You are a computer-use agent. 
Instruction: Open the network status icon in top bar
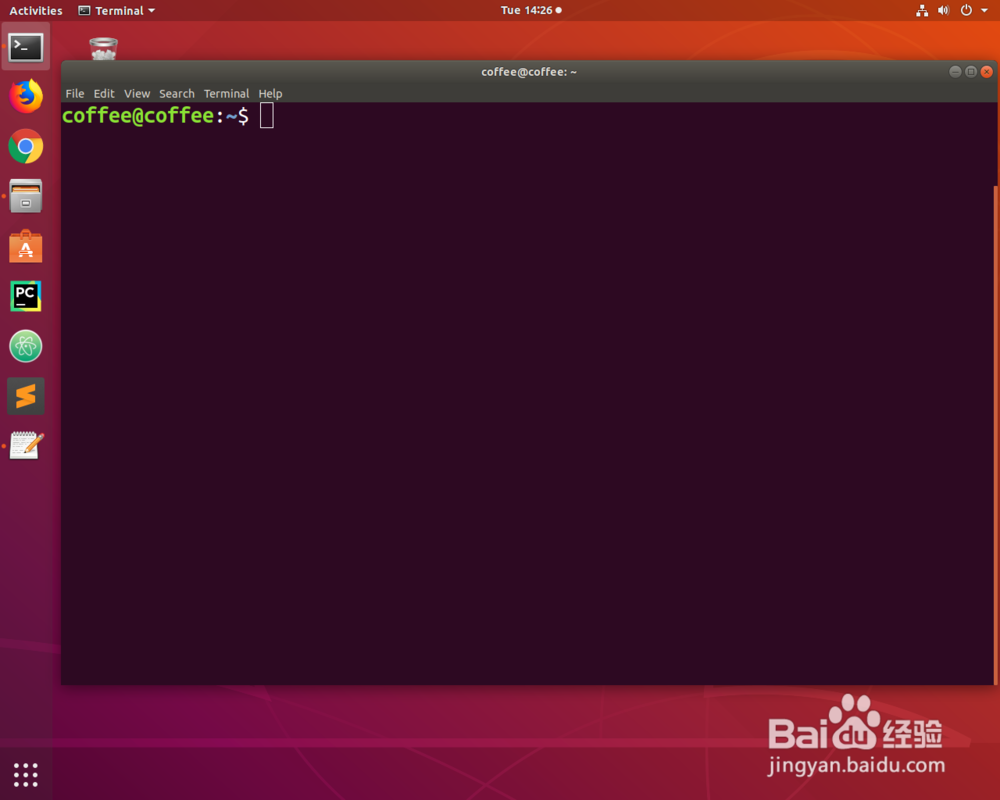click(x=922, y=10)
